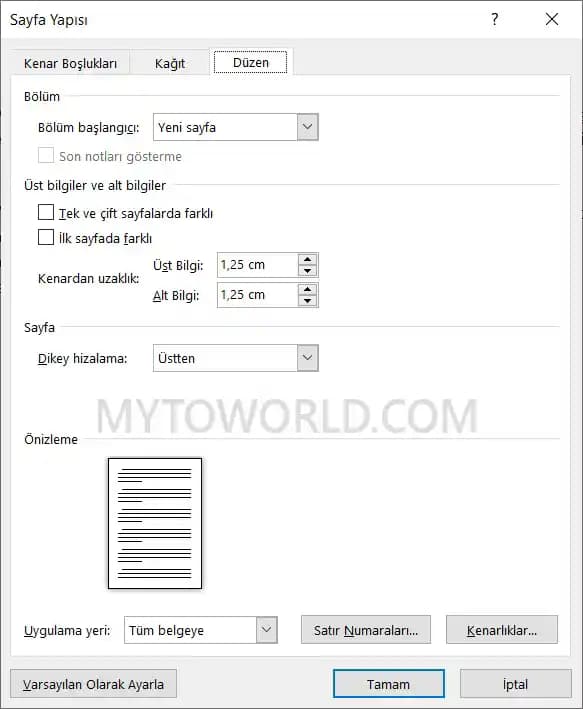Image resolution: width=583 pixels, height=709 pixels.
Task: Check İlk sayfada farklı option
Action: pos(46,237)
